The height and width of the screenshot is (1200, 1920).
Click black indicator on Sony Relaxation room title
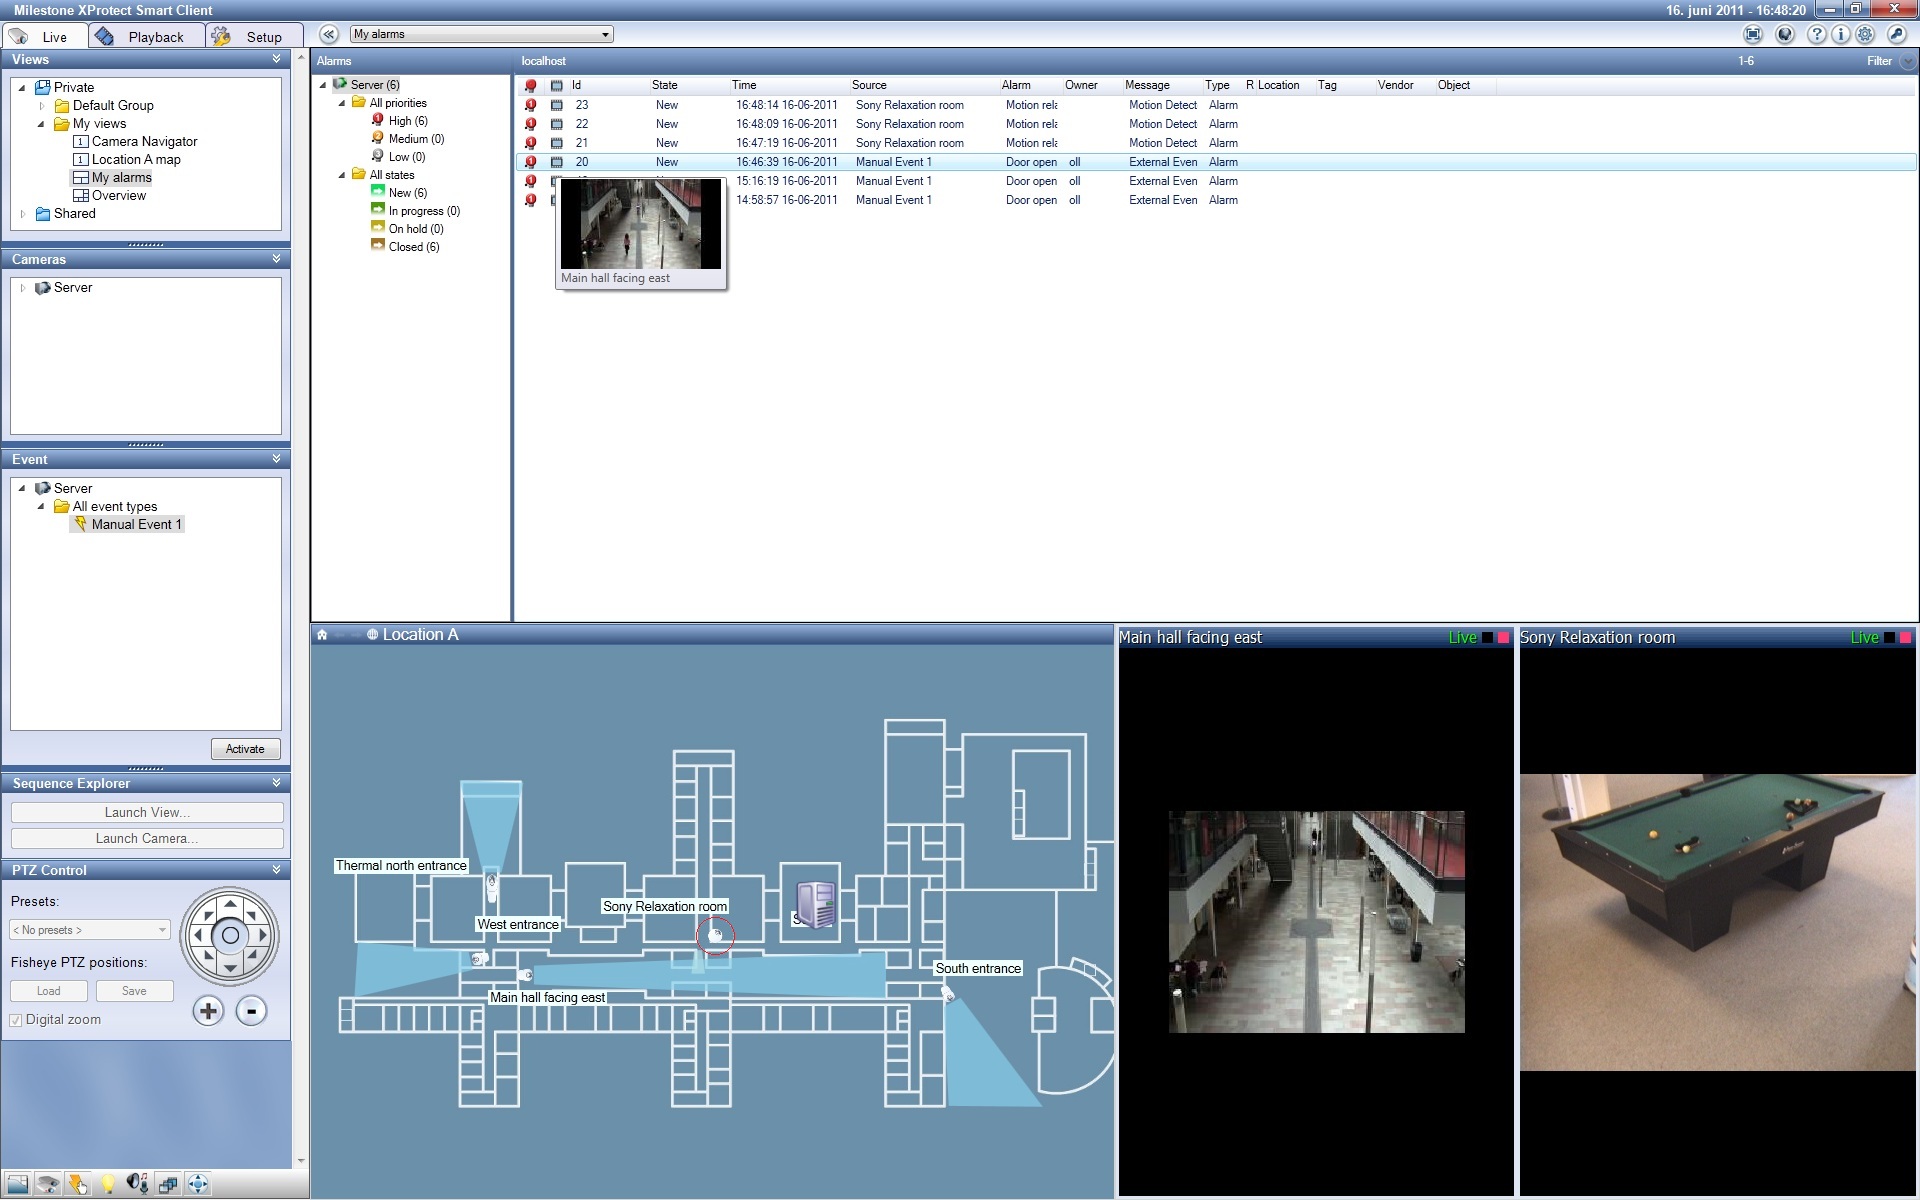point(1889,638)
